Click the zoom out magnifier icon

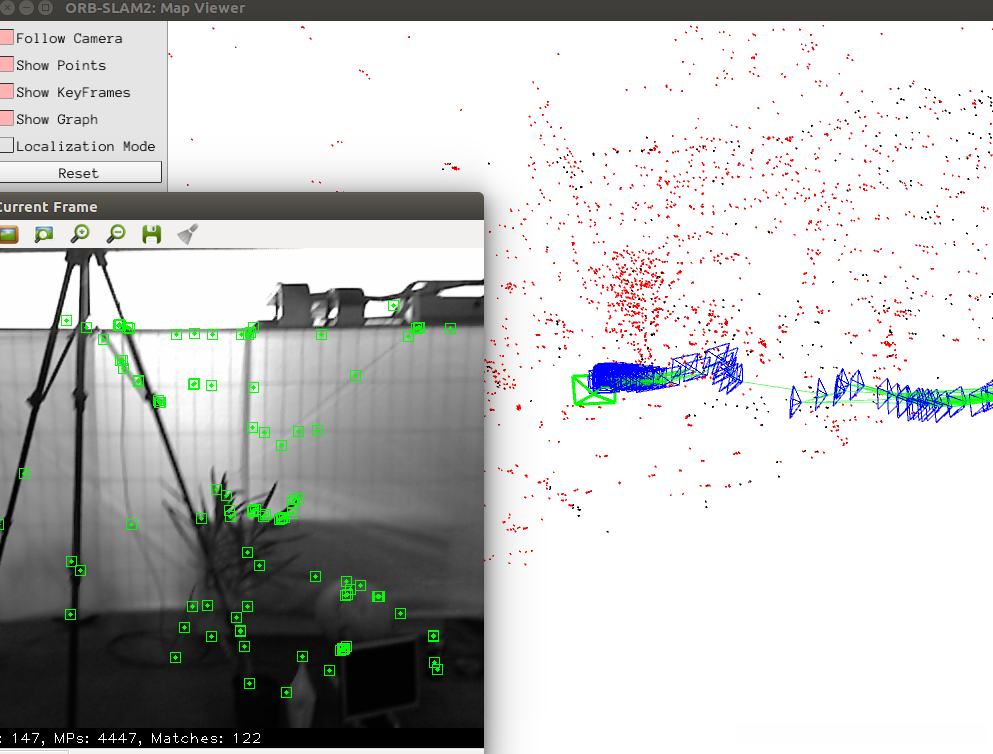point(116,234)
